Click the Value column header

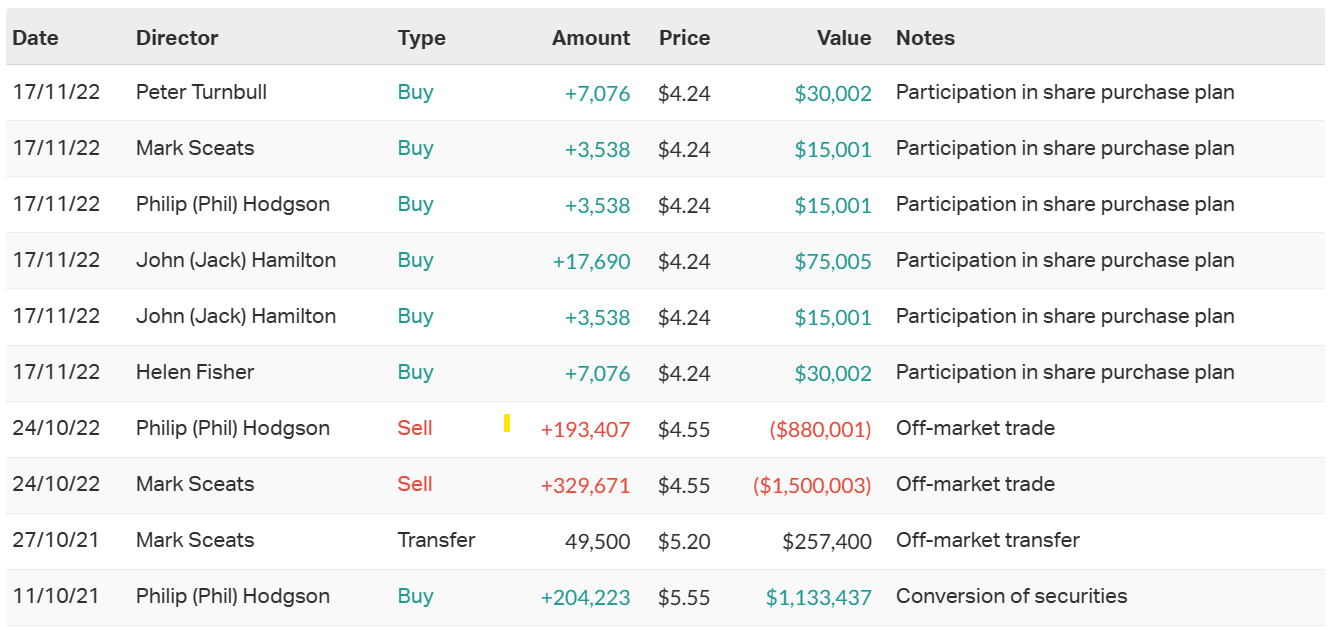point(844,38)
